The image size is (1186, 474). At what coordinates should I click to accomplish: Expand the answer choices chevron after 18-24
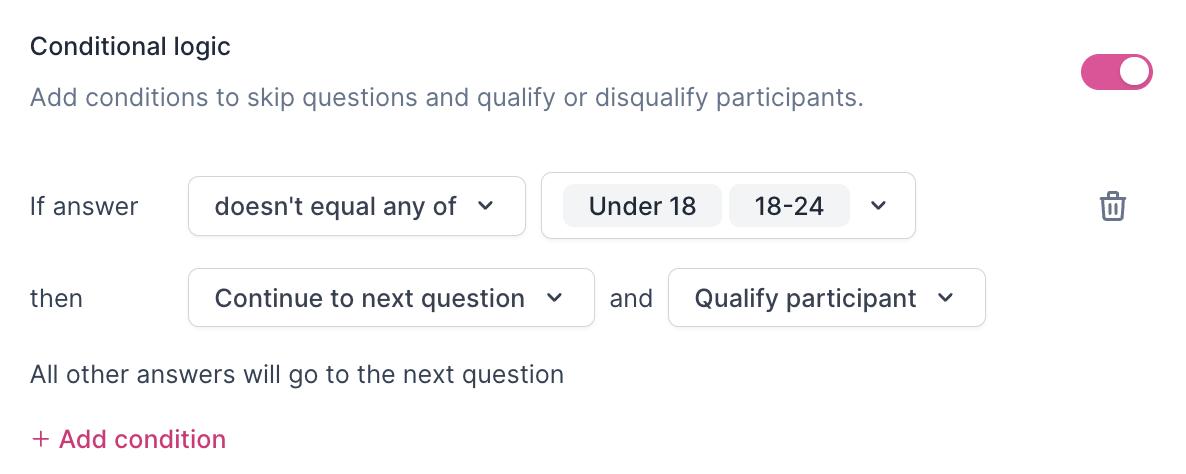878,206
